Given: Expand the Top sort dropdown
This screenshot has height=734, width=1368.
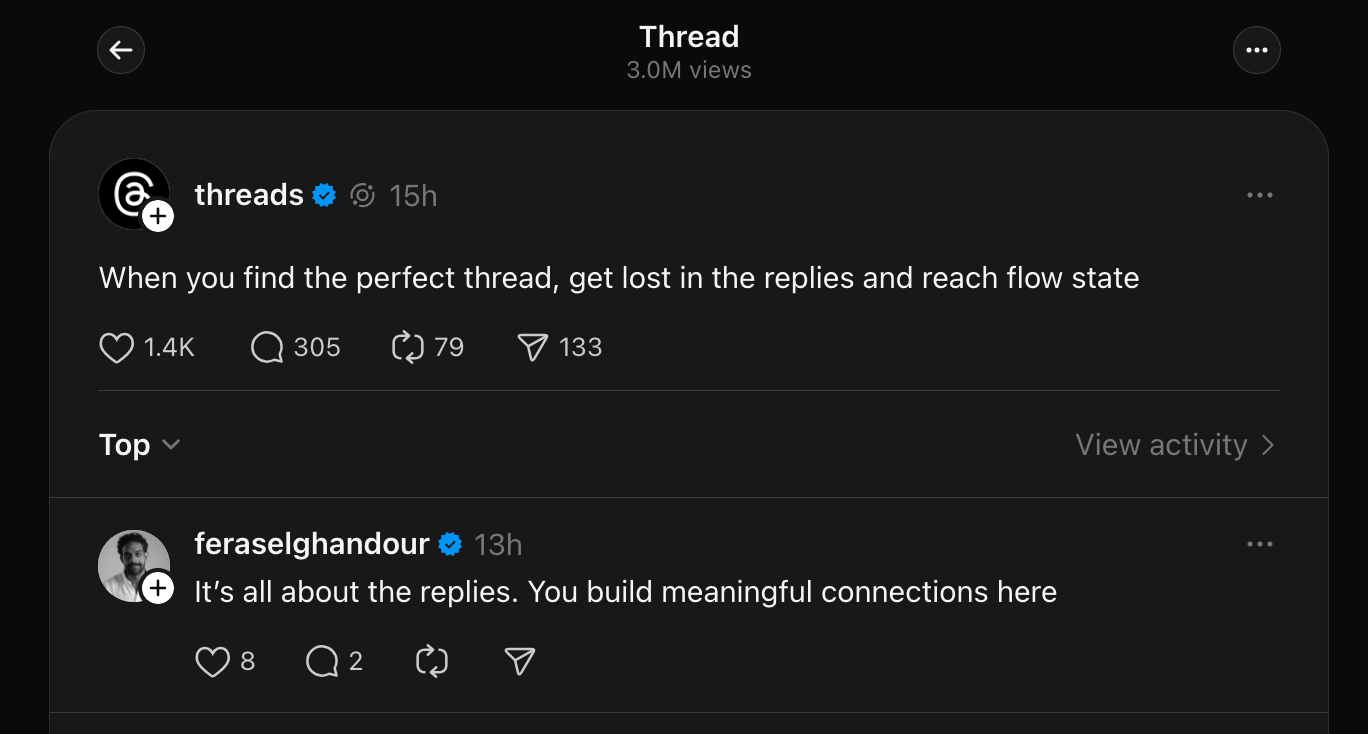Looking at the screenshot, I should coord(140,444).
